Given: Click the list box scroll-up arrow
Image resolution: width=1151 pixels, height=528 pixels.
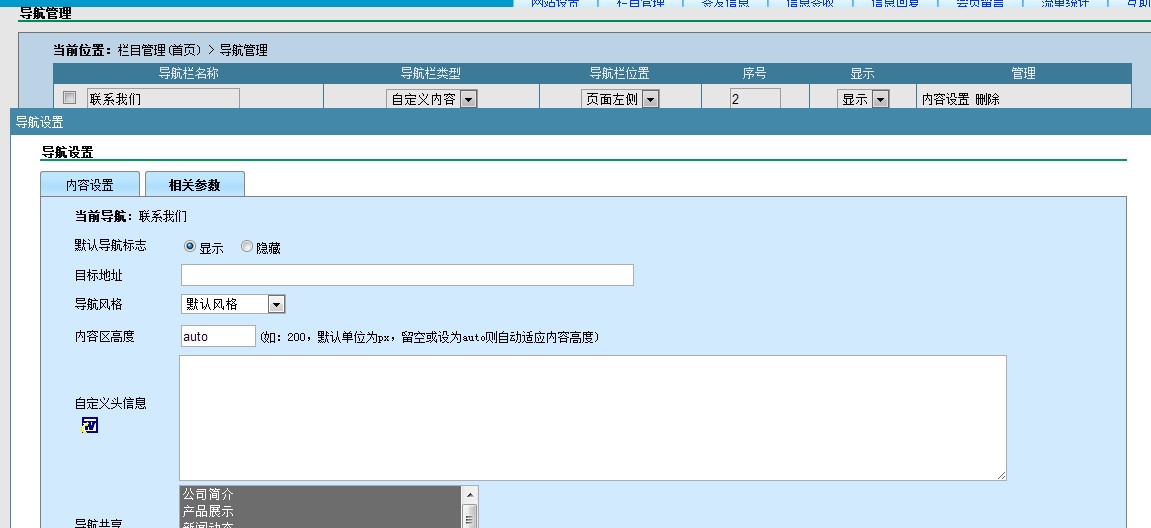Looking at the screenshot, I should [x=469, y=495].
